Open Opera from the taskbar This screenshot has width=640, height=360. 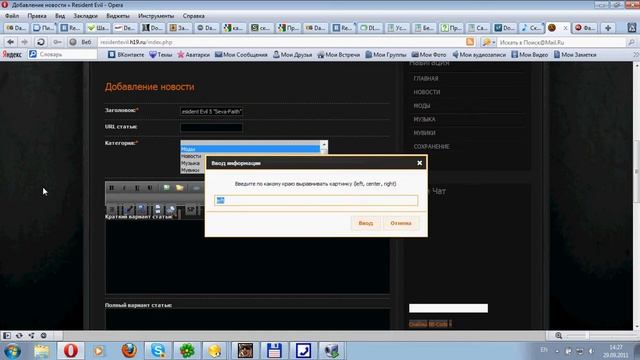point(70,351)
